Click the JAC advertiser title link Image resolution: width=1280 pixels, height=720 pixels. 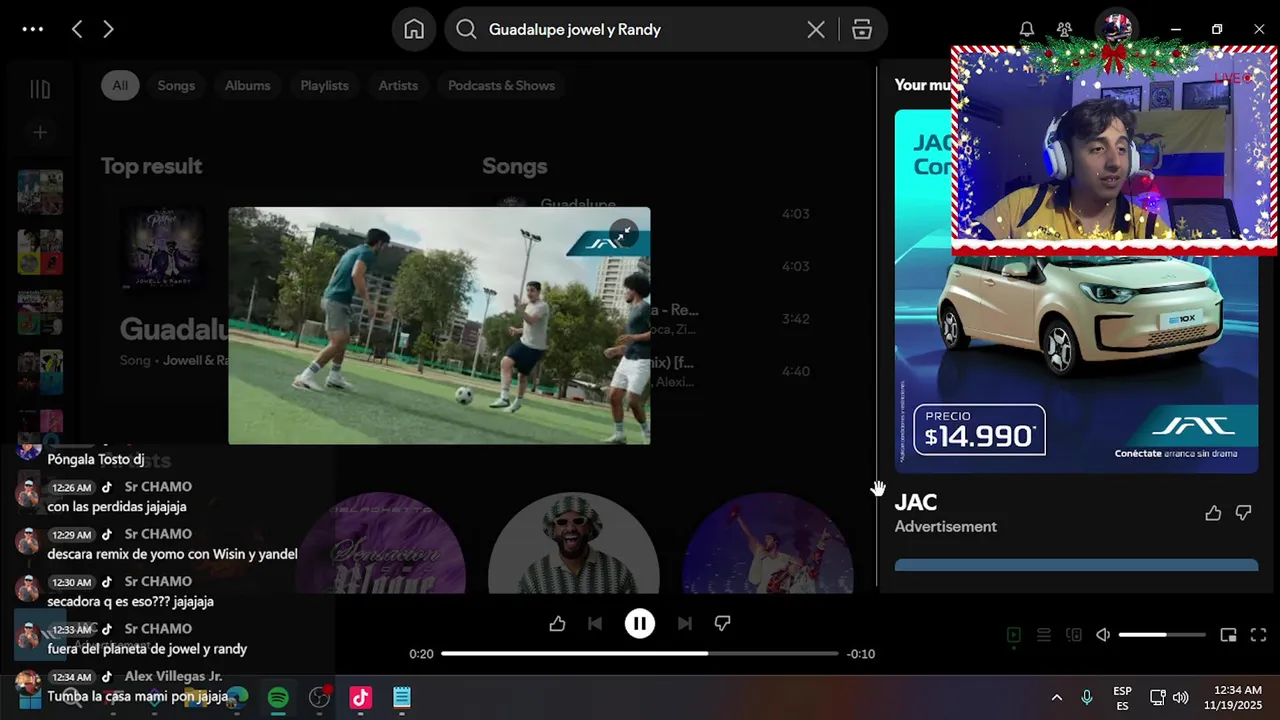(915, 502)
